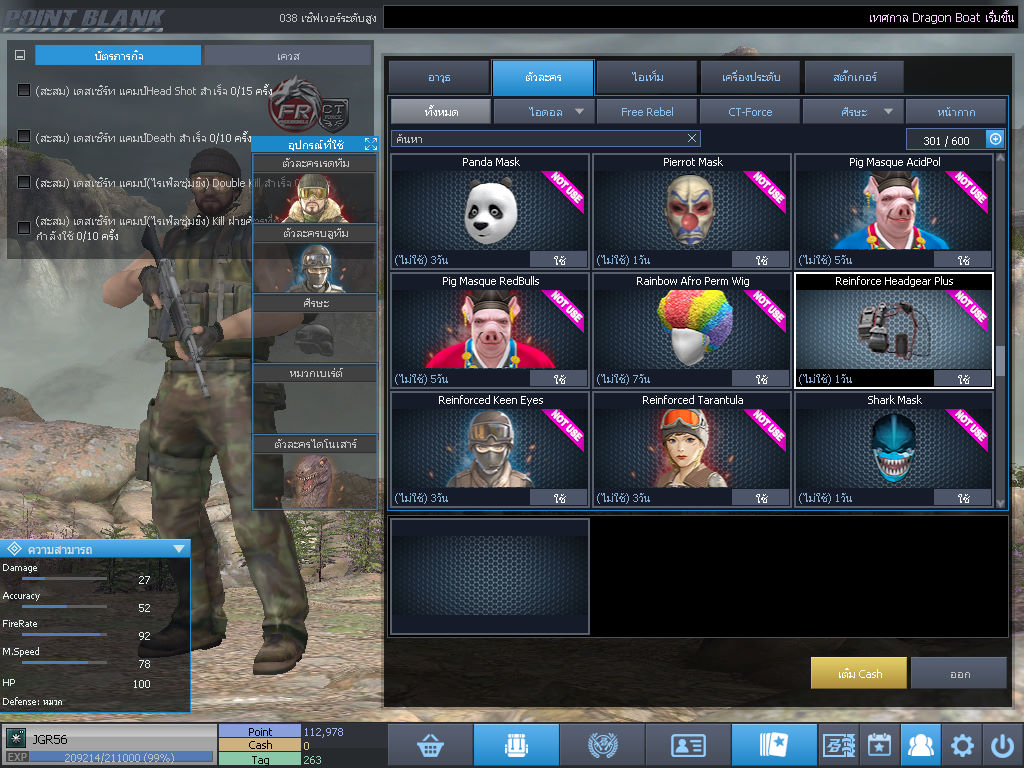Viewport: 1024px width, 768px height.
Task: Select the headgear equipment slot
Action: [x=315, y=329]
